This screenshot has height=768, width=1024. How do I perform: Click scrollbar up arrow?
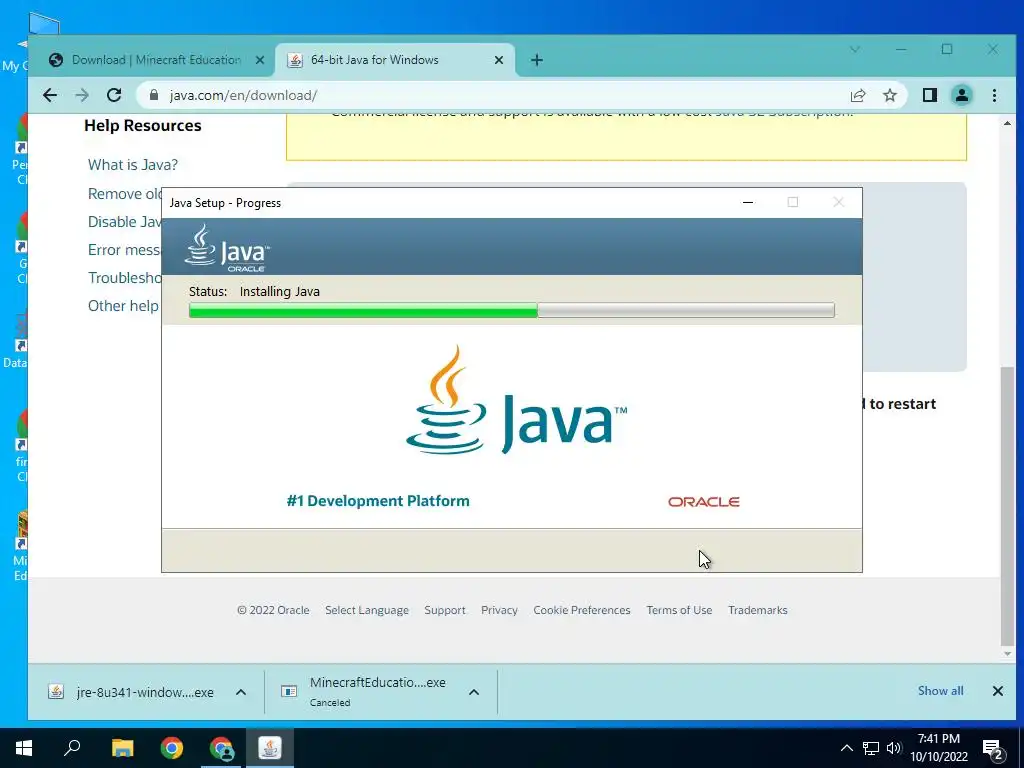coord(1007,123)
